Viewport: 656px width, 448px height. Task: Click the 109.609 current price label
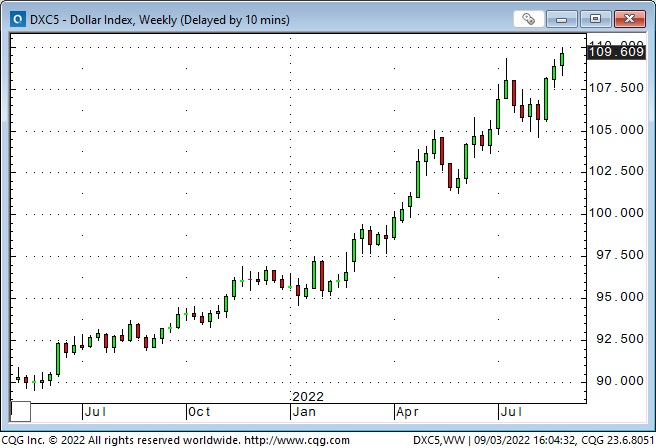coord(616,52)
